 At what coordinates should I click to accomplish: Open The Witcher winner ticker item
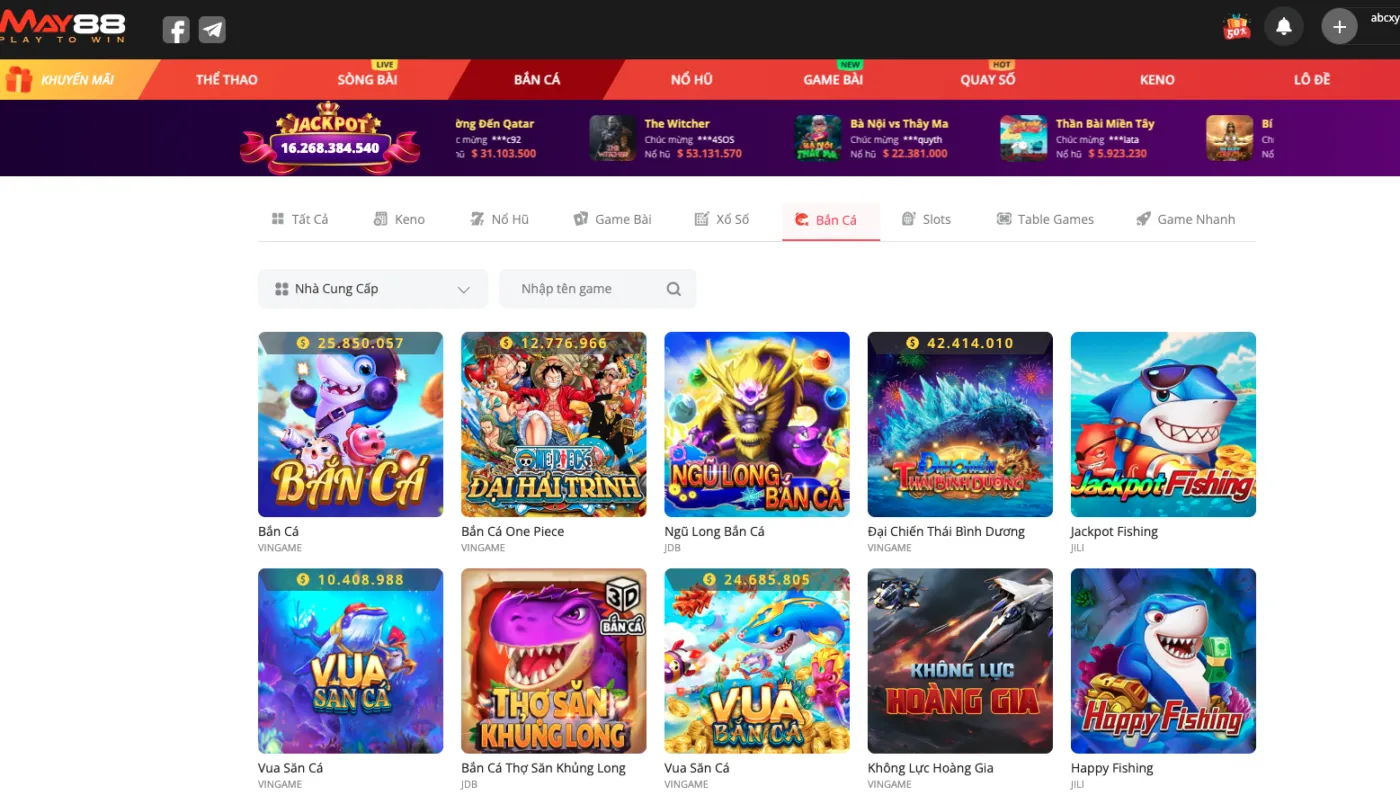(x=666, y=139)
